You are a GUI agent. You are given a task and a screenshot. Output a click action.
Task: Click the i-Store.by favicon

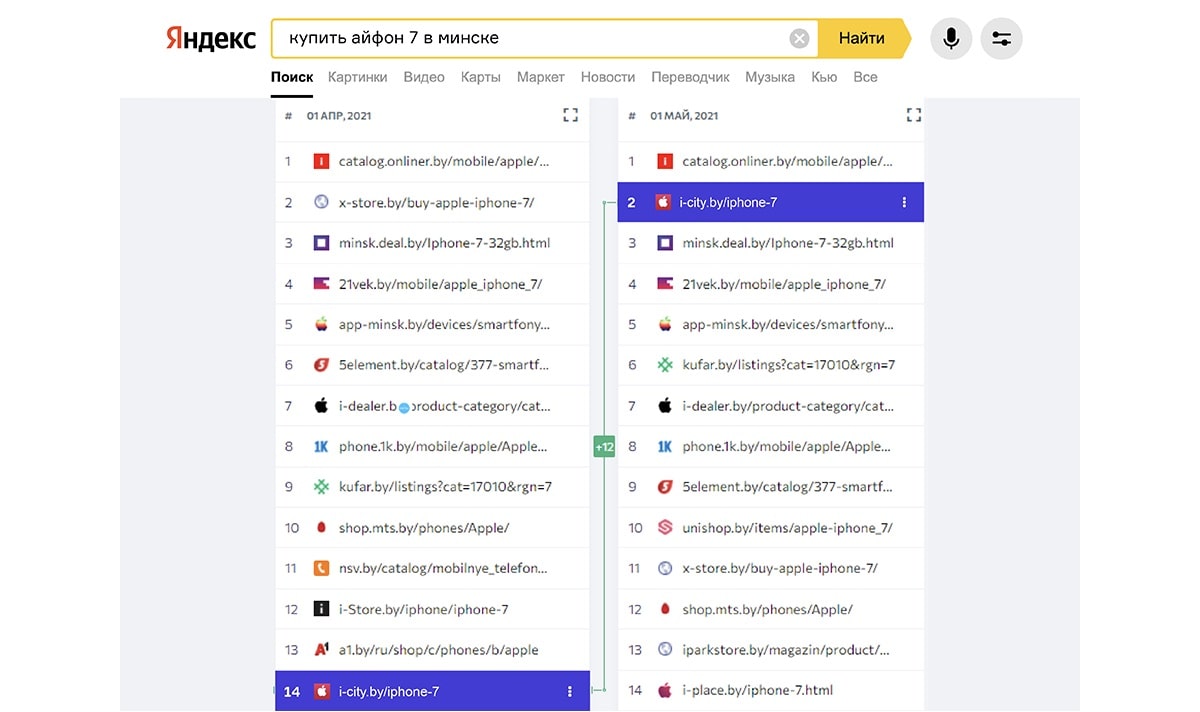click(321, 609)
